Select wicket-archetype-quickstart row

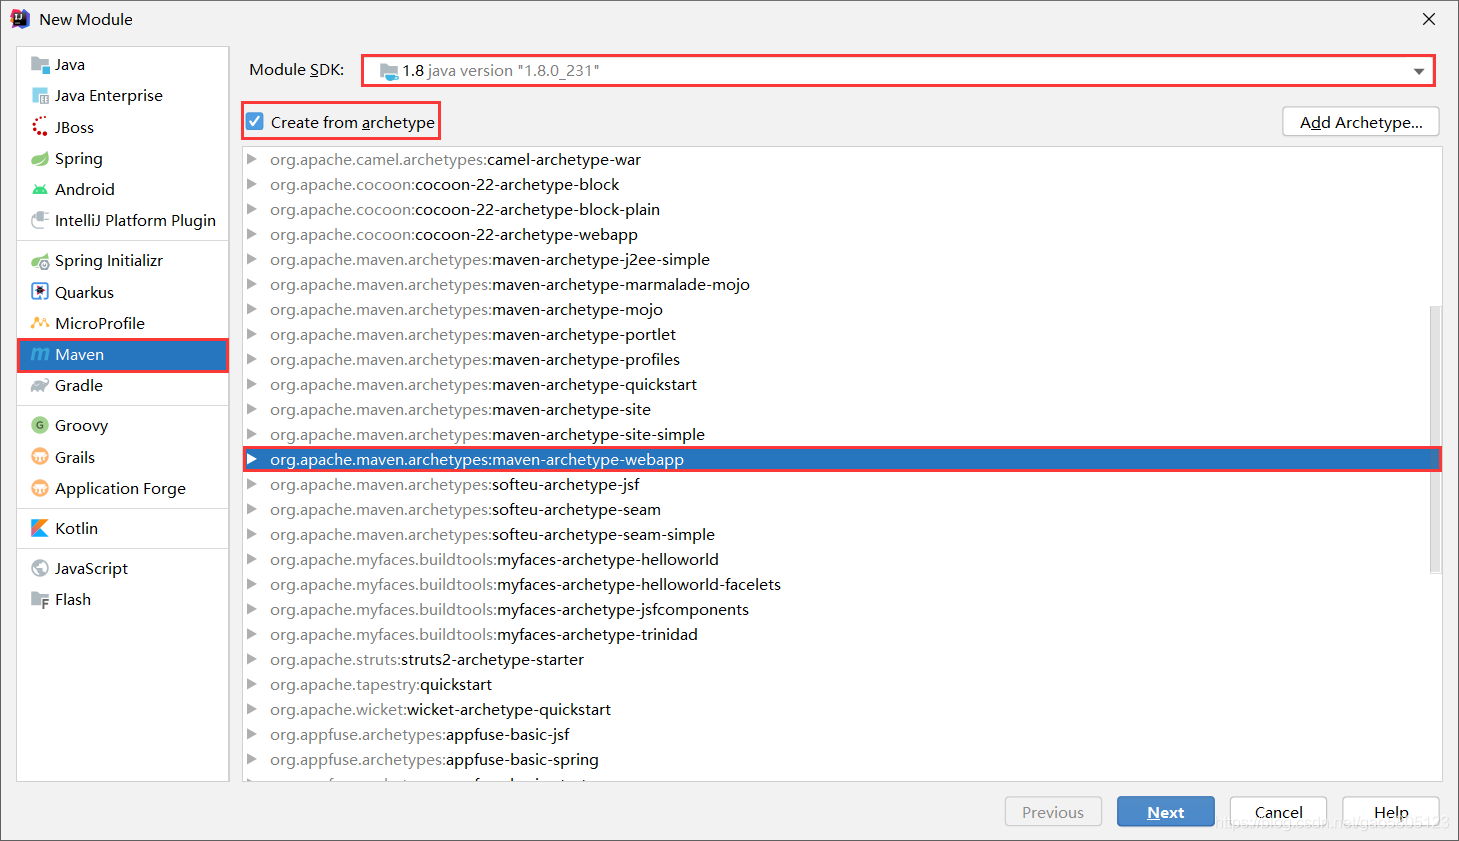[x=842, y=709]
